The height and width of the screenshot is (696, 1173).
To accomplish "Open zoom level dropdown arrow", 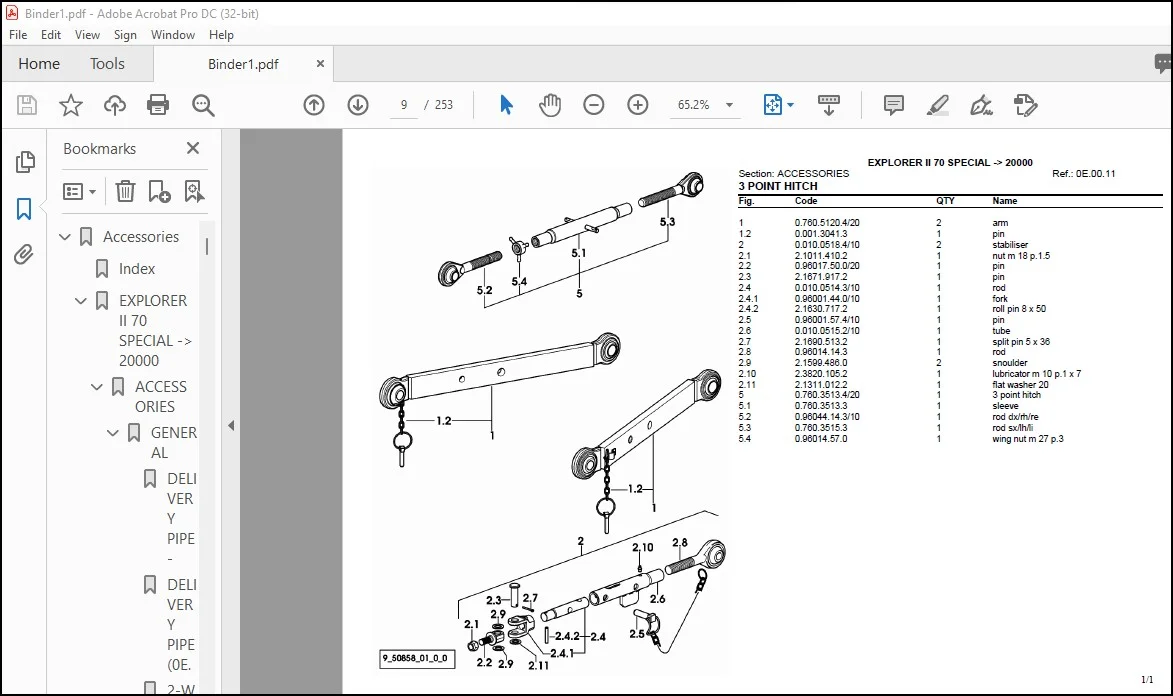I will pos(729,105).
